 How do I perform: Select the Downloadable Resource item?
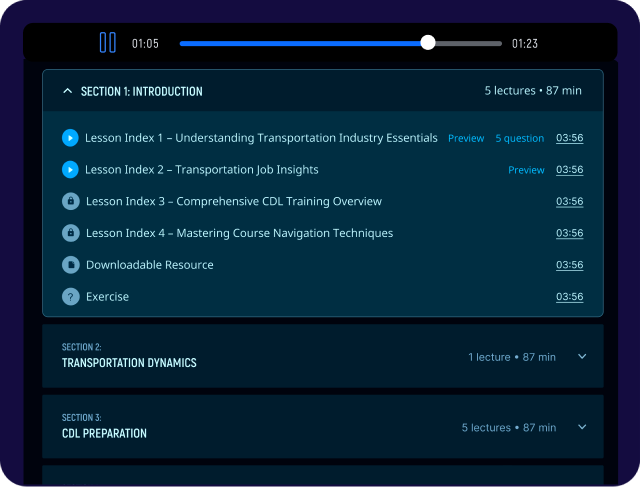pyautogui.click(x=149, y=265)
